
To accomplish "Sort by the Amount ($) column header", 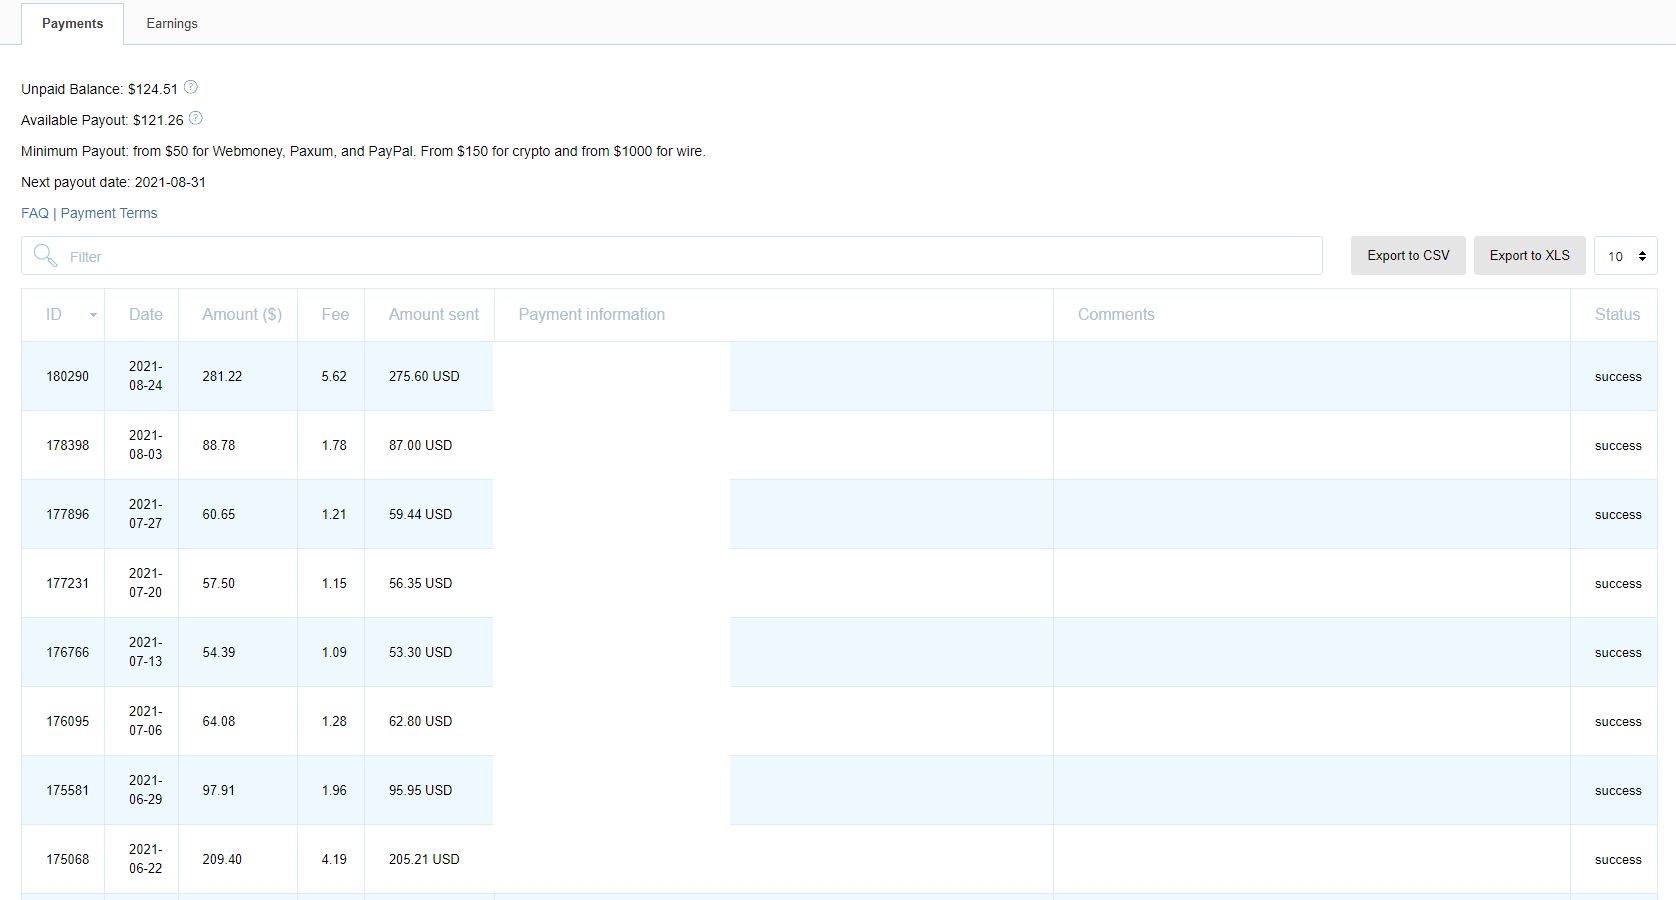I will (242, 315).
